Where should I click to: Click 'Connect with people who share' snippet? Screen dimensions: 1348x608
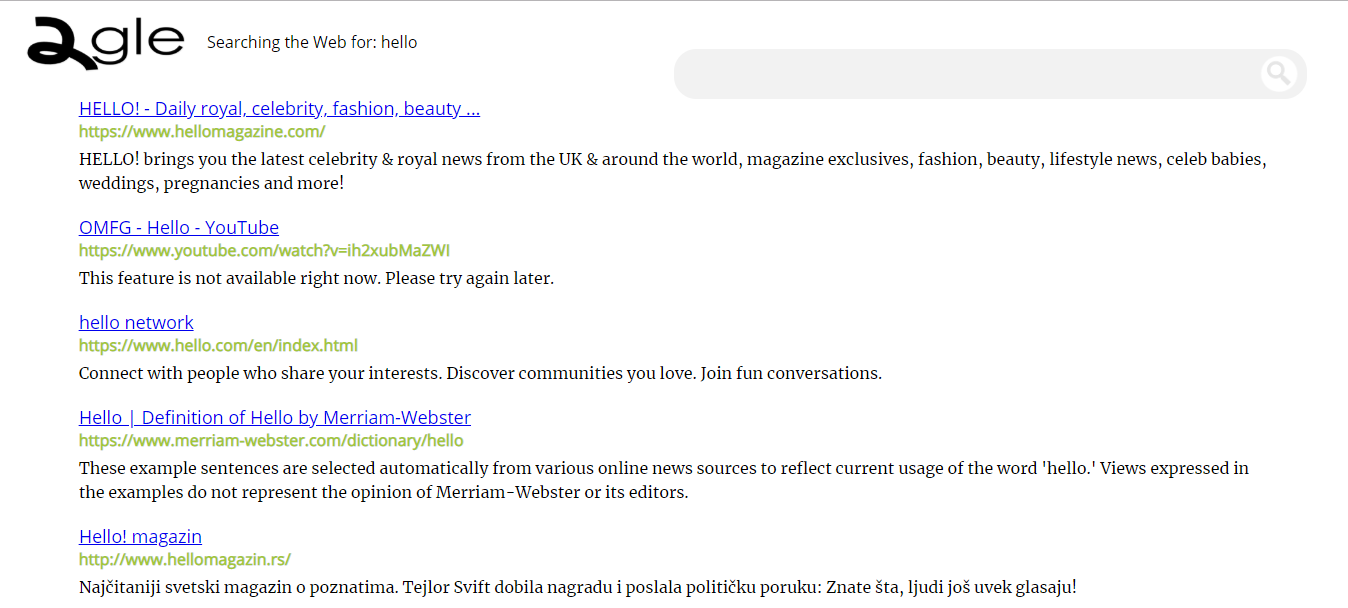pyautogui.click(x=480, y=373)
